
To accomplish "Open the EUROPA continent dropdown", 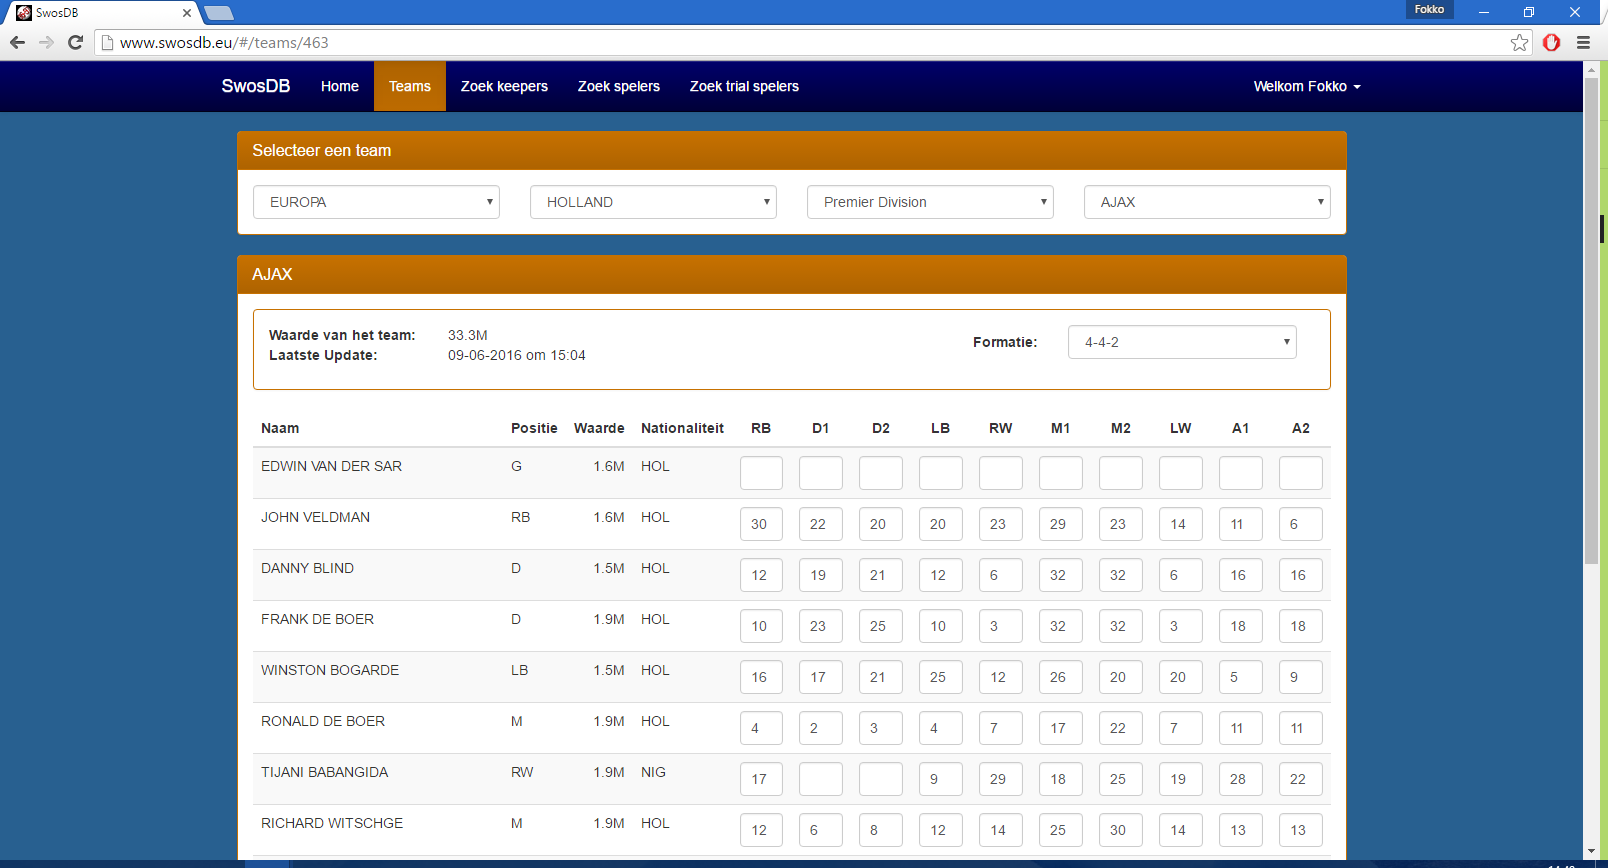I will pos(376,202).
